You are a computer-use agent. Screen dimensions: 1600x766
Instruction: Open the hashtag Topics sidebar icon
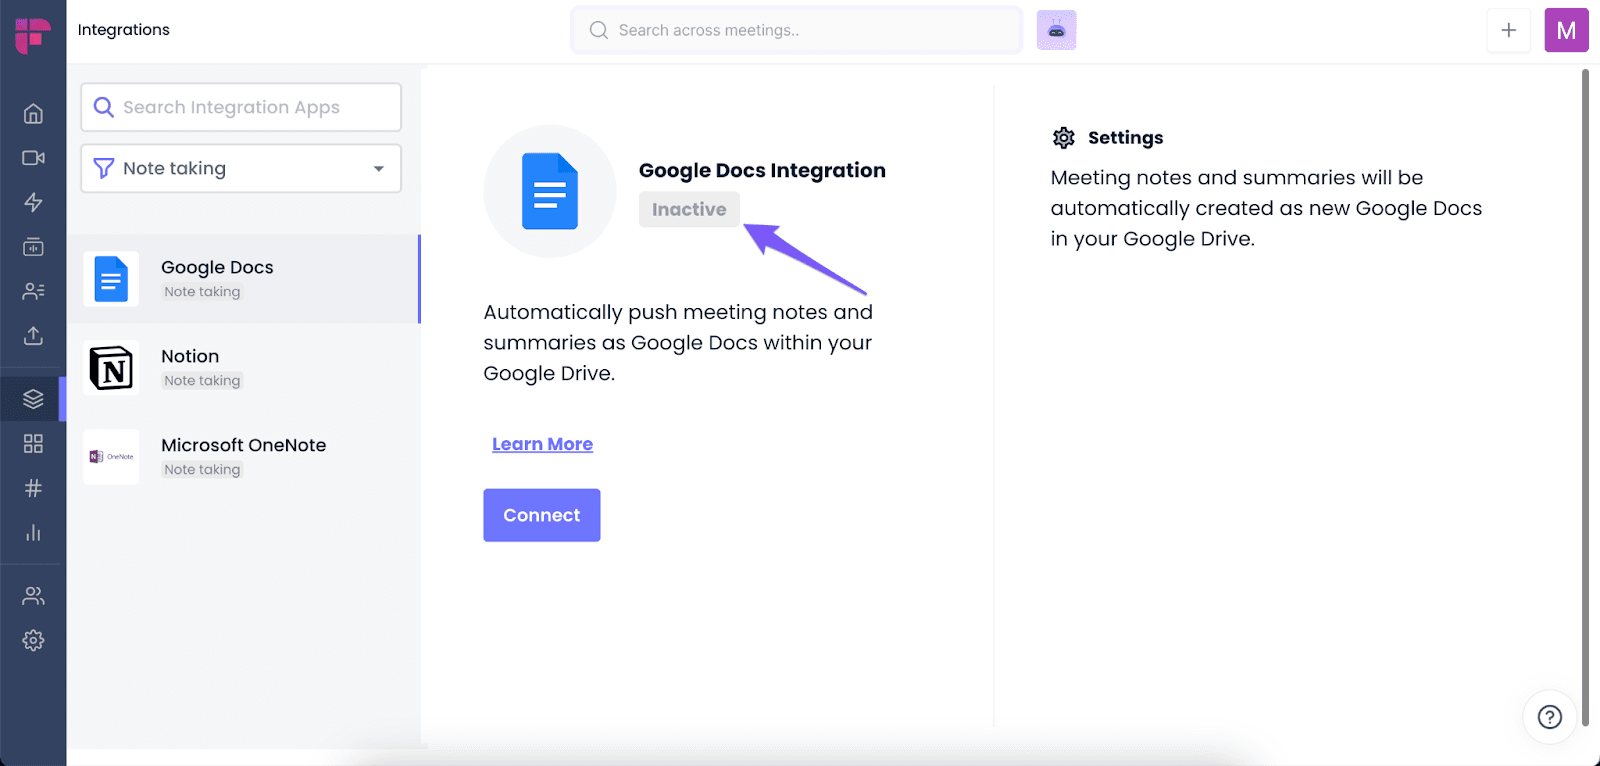33,488
